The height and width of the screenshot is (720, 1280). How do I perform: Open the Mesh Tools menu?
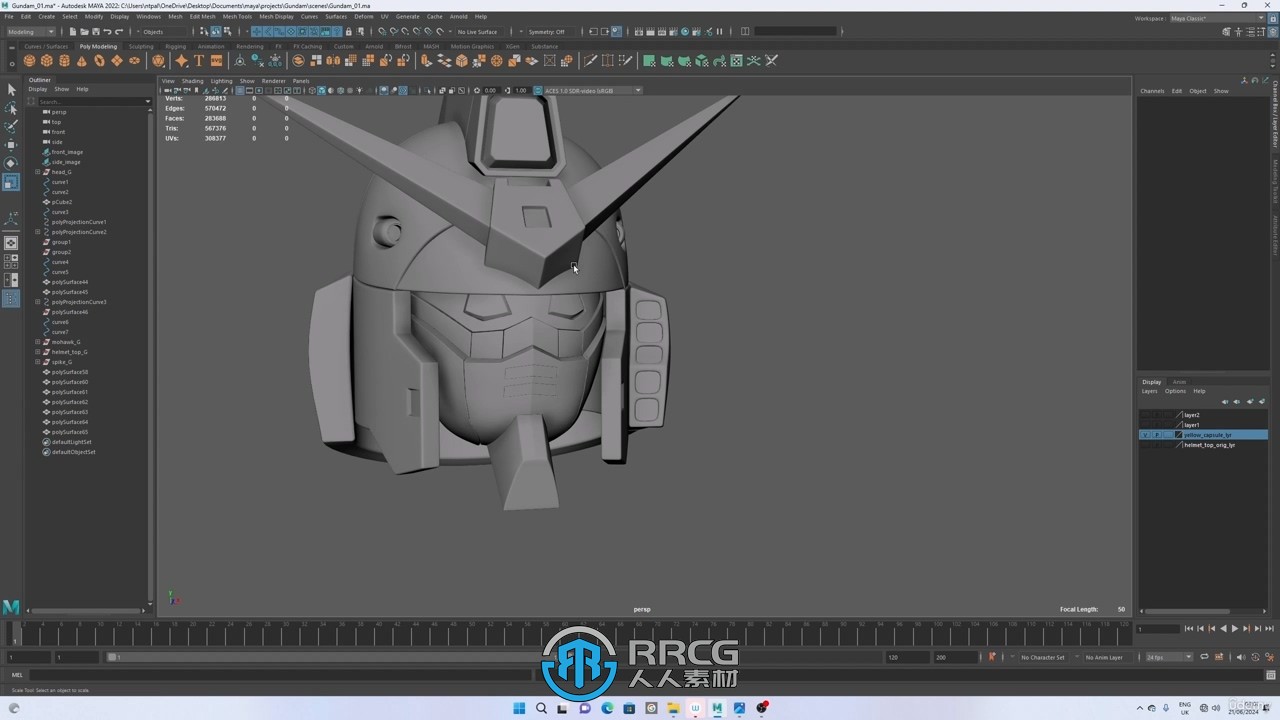pos(237,17)
